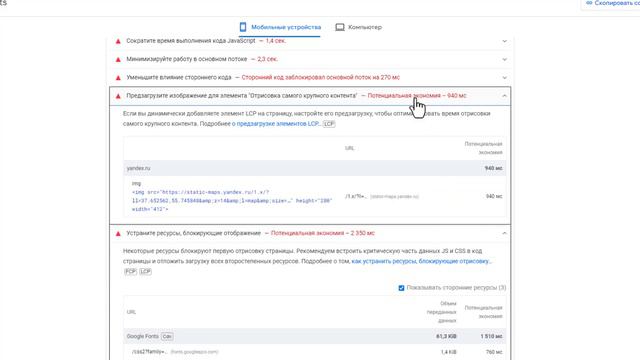Switch to Мобильные устройства tab
The image size is (640, 360).
280,27
